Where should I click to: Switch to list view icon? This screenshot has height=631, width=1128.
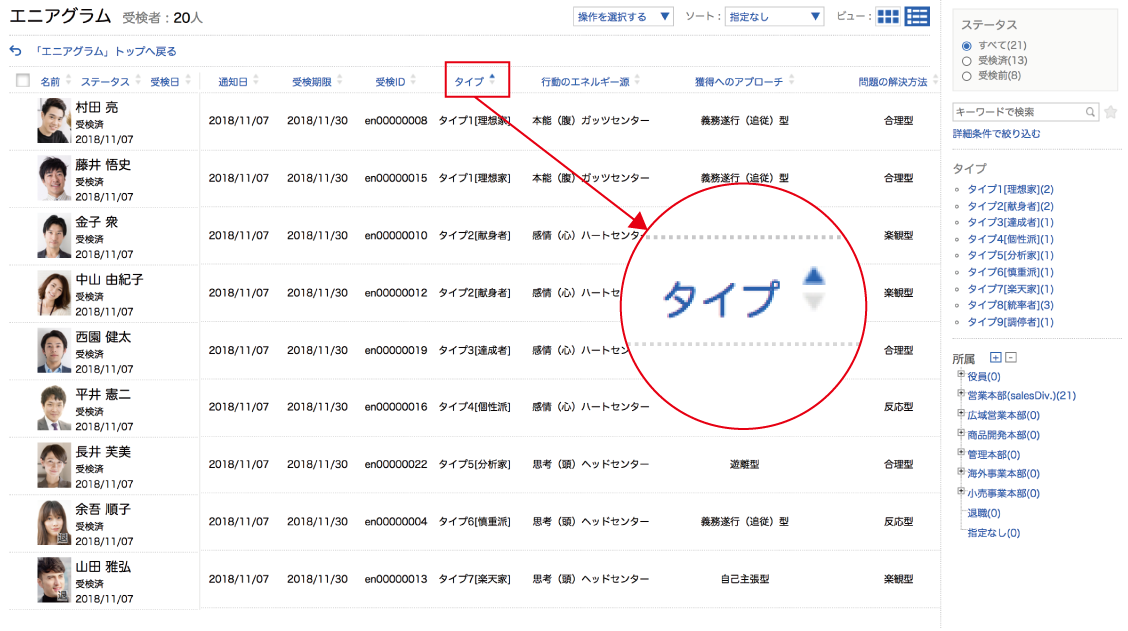[917, 17]
